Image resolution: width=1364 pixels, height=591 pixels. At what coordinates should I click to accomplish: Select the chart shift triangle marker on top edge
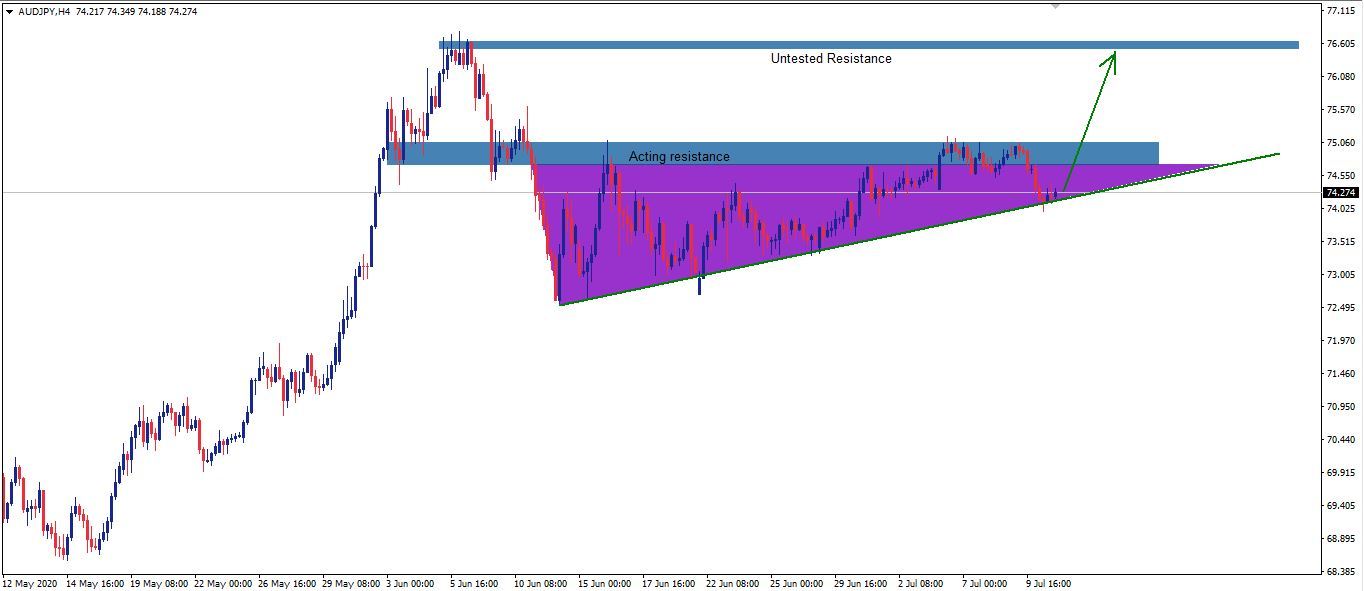click(x=1055, y=6)
